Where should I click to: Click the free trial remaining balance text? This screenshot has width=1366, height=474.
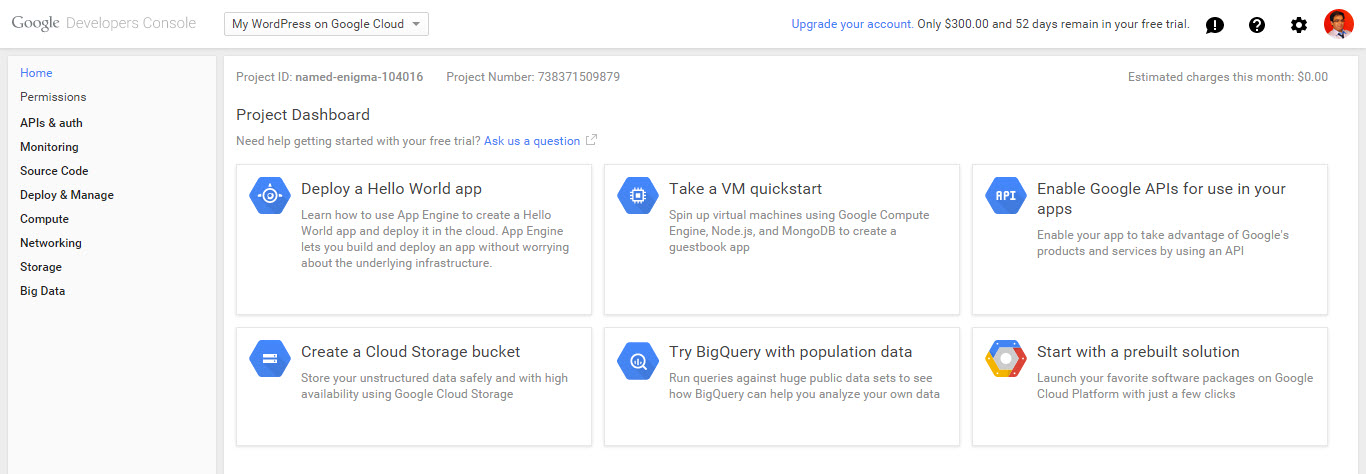point(1053,24)
